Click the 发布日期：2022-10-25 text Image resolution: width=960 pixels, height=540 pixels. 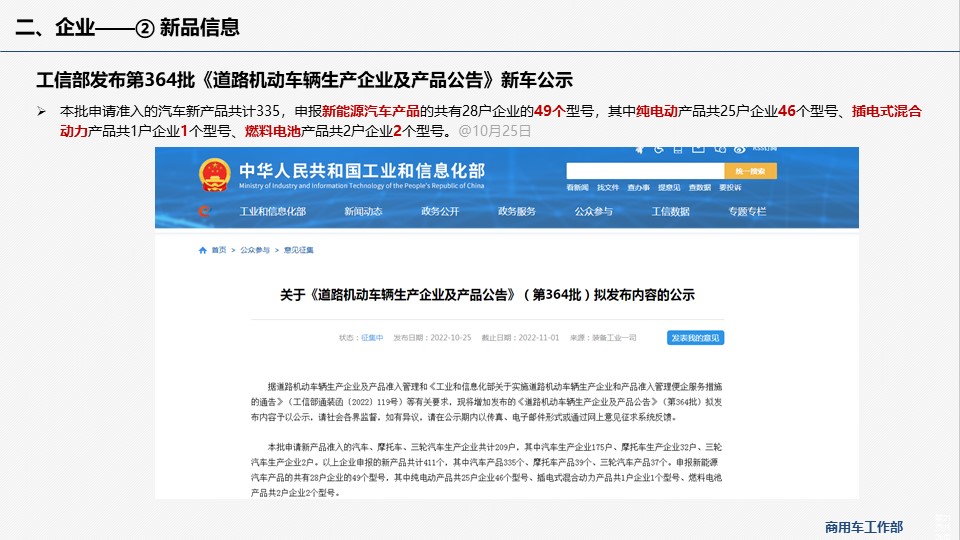[432, 338]
